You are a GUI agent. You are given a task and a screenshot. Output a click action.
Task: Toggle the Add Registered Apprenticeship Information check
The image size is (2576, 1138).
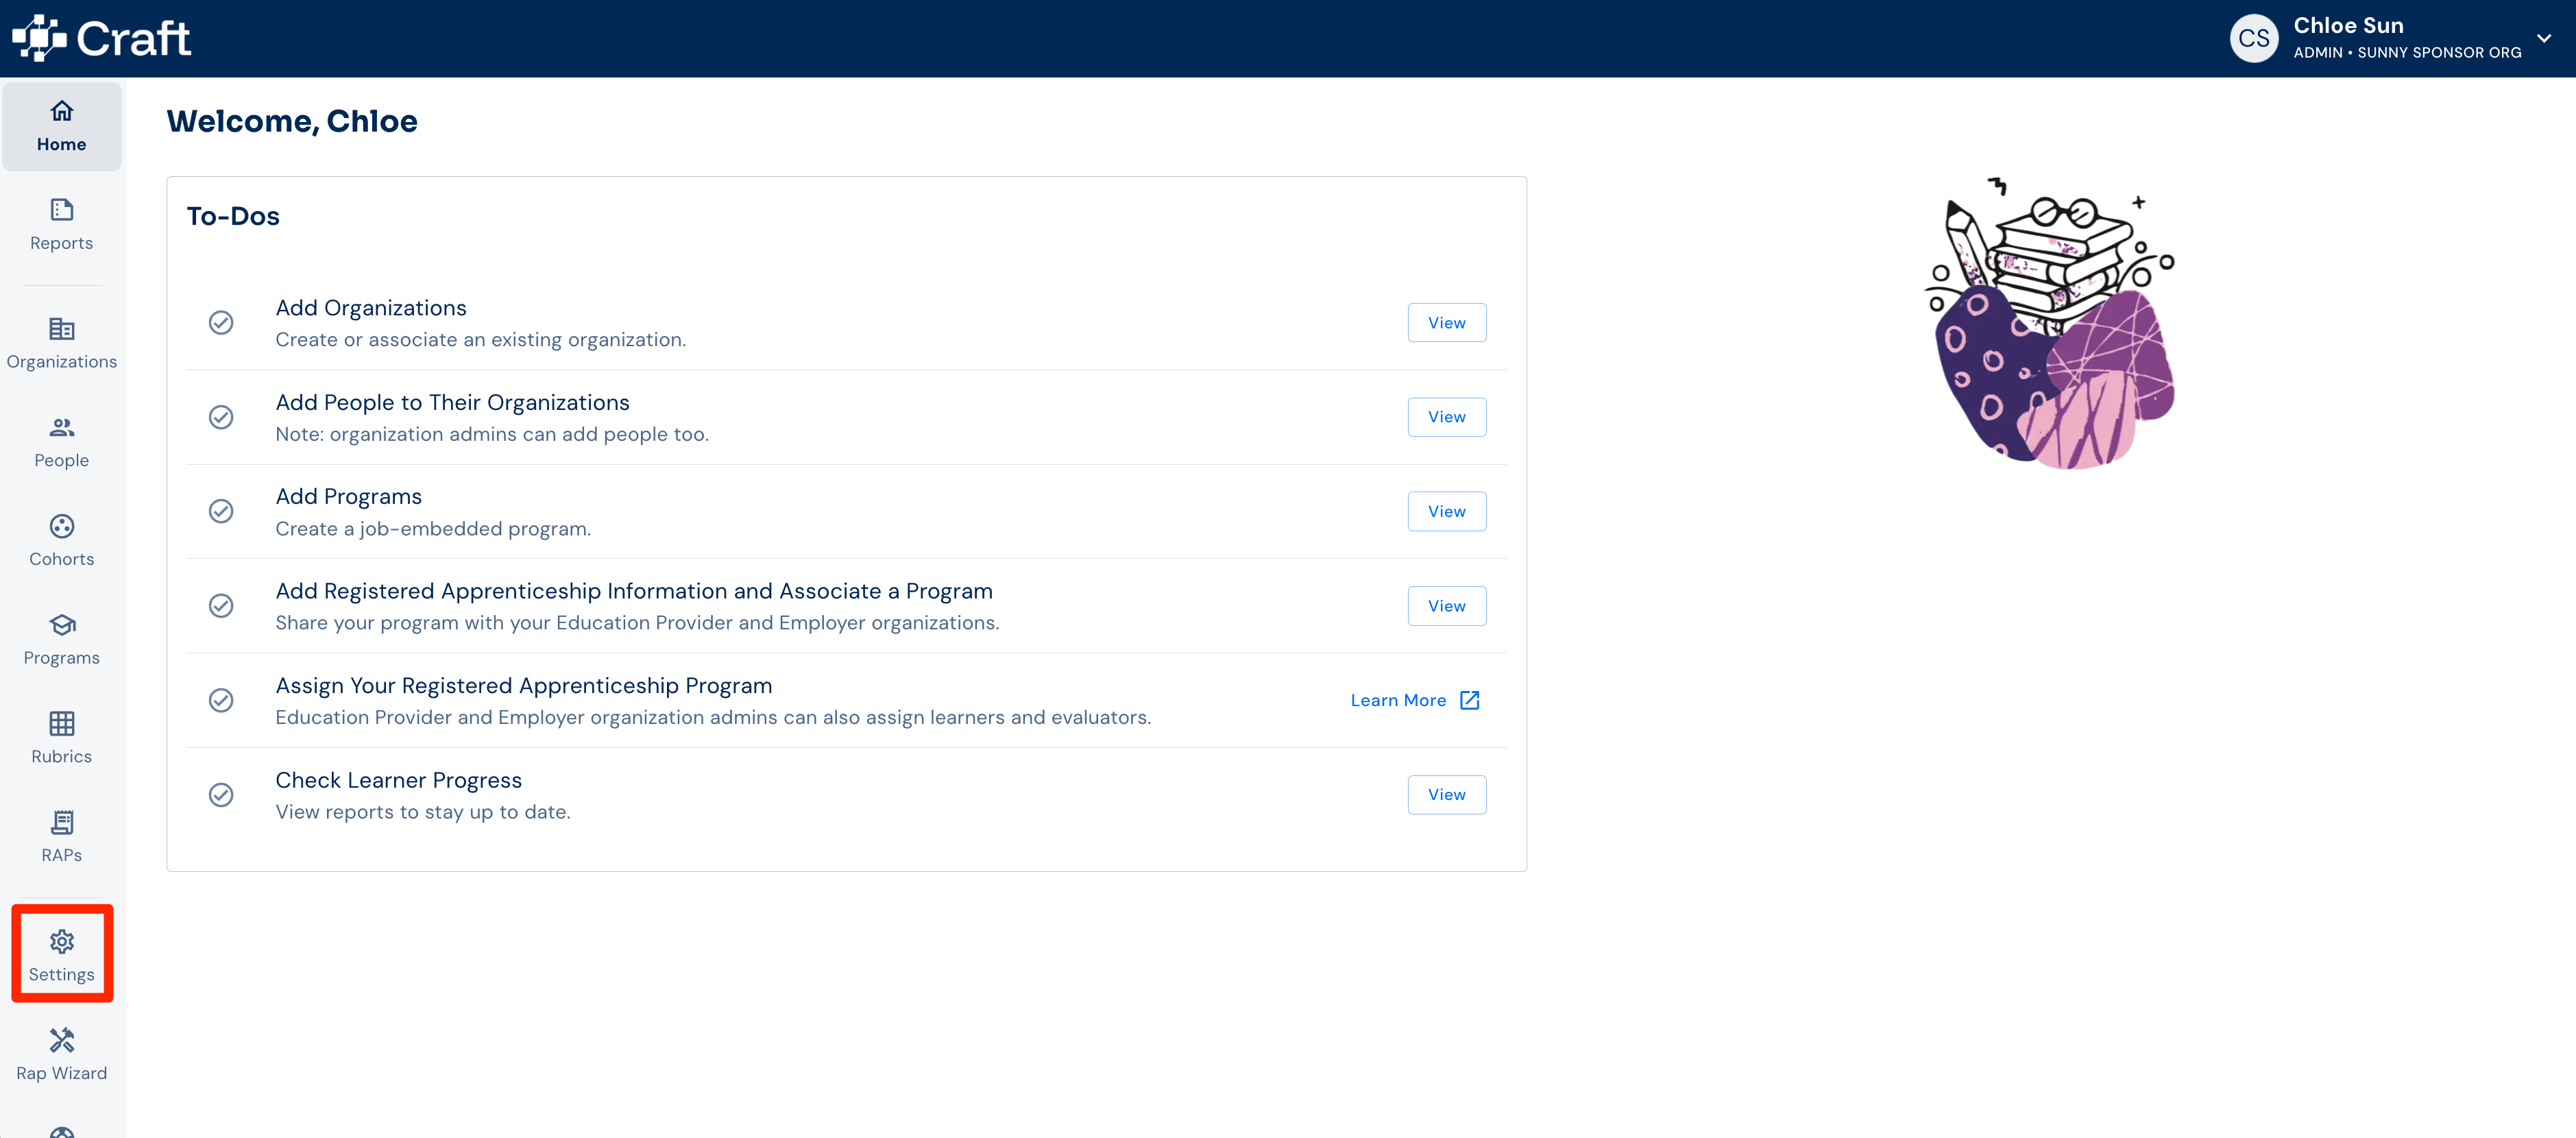point(221,606)
